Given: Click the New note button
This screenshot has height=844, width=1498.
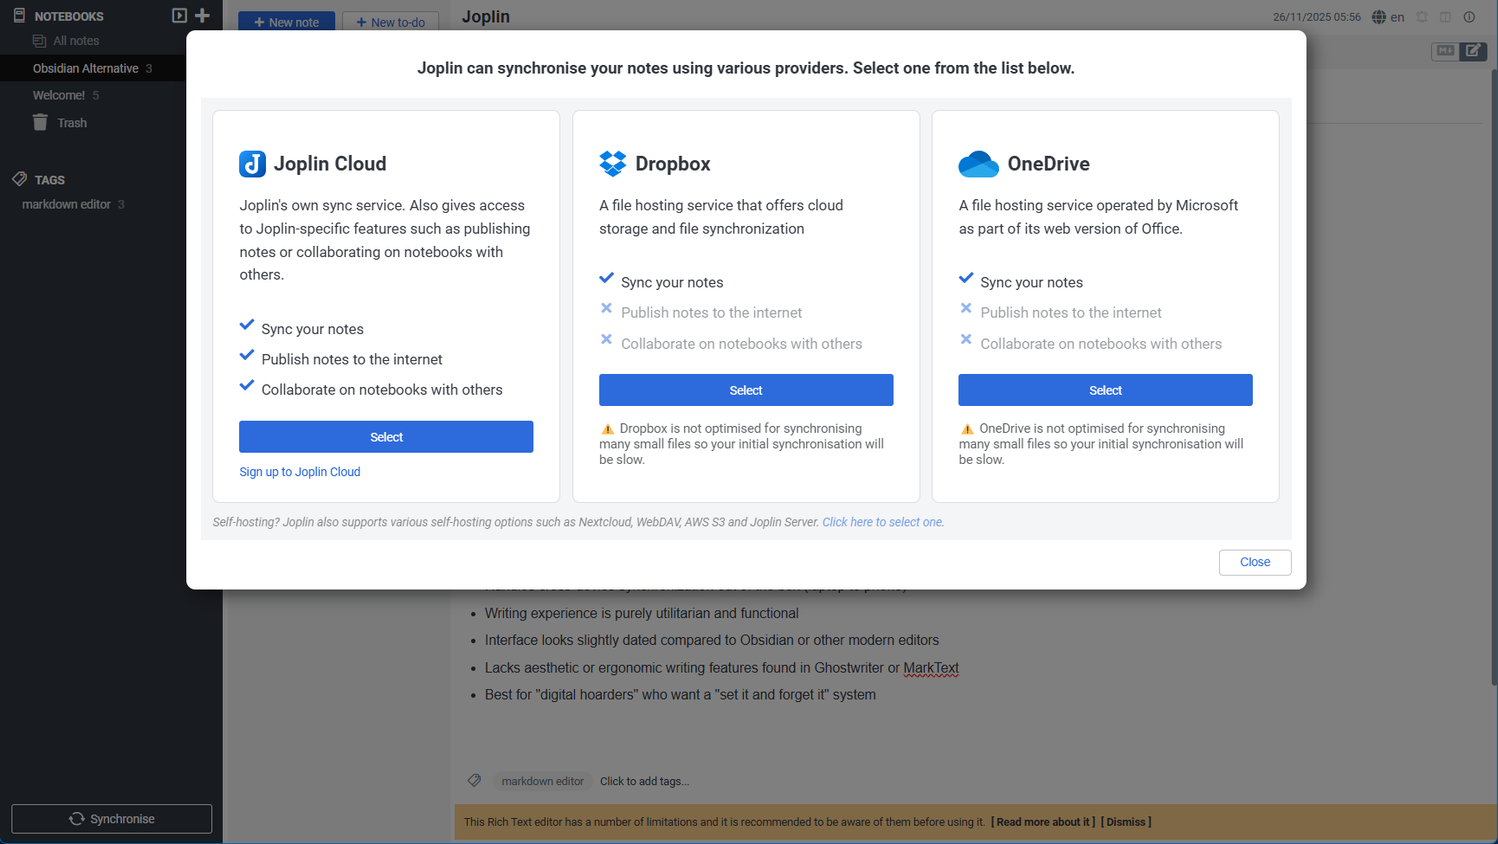Looking at the screenshot, I should [x=286, y=22].
